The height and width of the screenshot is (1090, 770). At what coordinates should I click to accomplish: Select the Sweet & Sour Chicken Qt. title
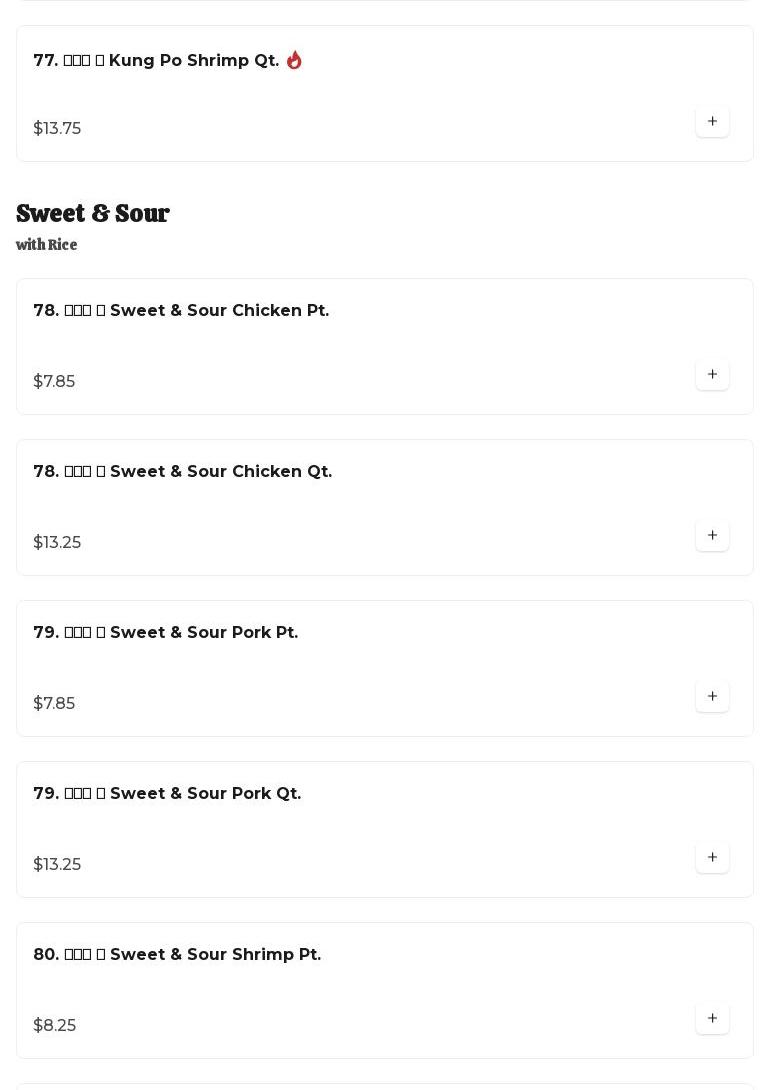click(x=182, y=472)
